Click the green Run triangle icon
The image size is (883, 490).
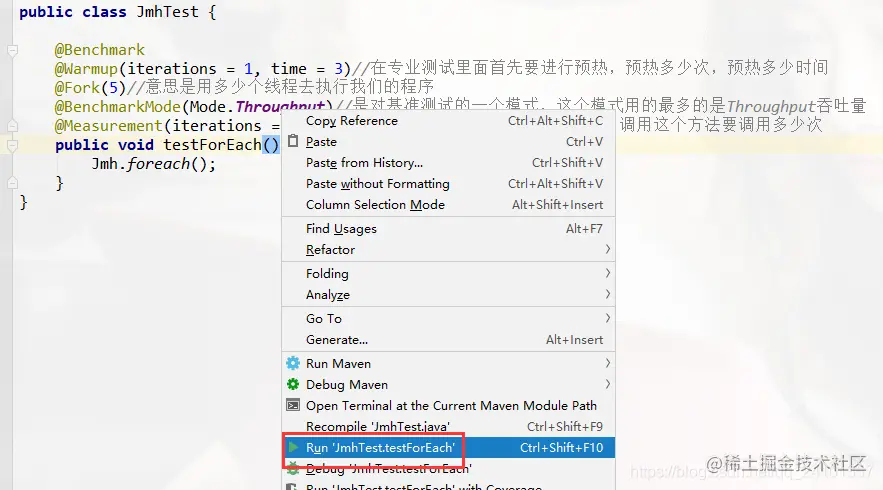[293, 448]
